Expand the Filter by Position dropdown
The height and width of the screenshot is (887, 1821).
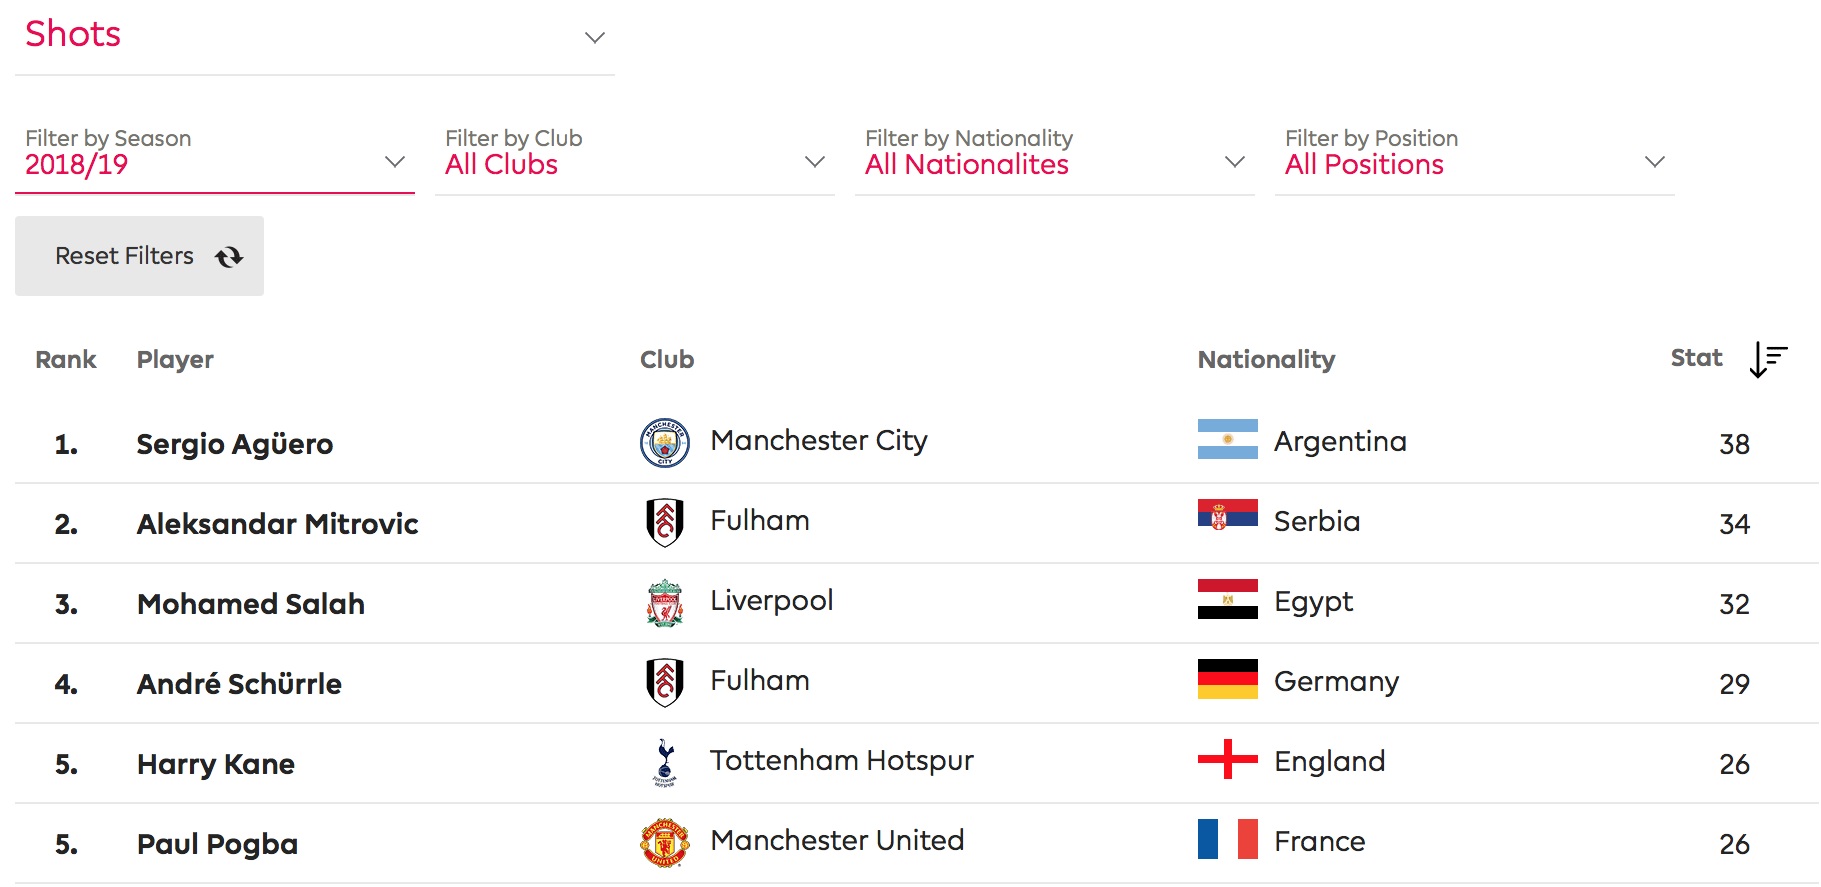1475,155
